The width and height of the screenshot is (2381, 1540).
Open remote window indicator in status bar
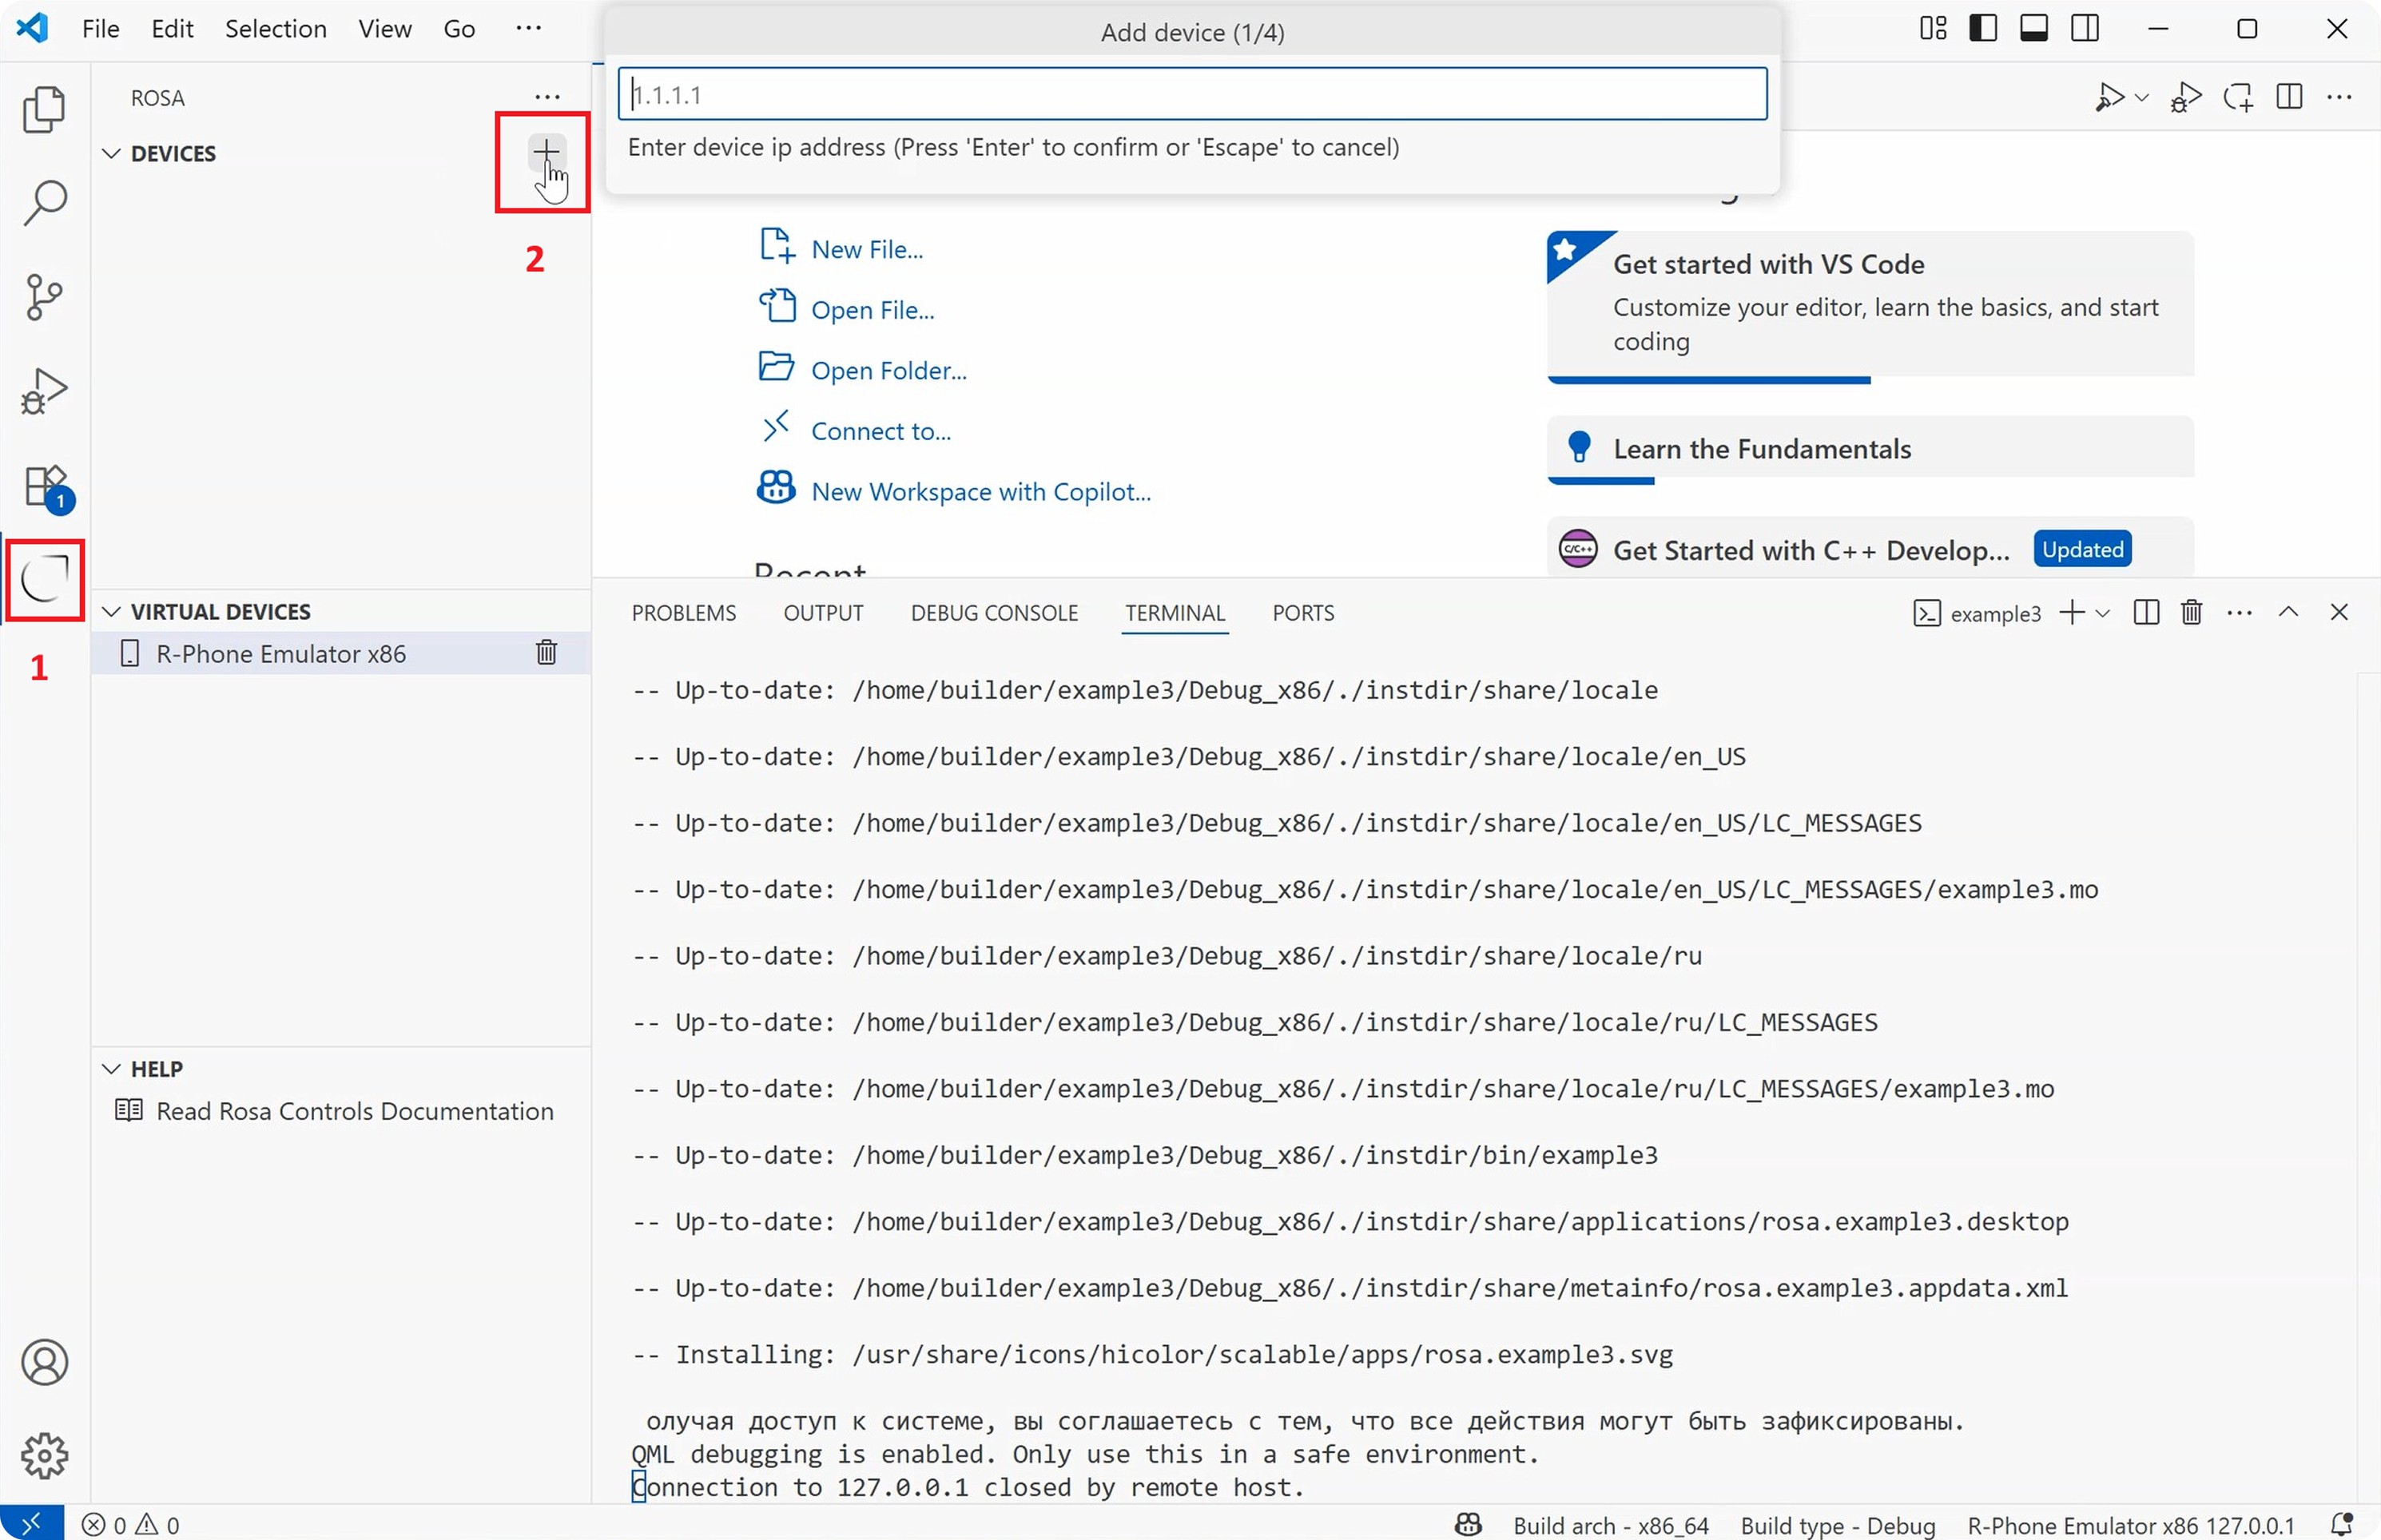coord(31,1524)
